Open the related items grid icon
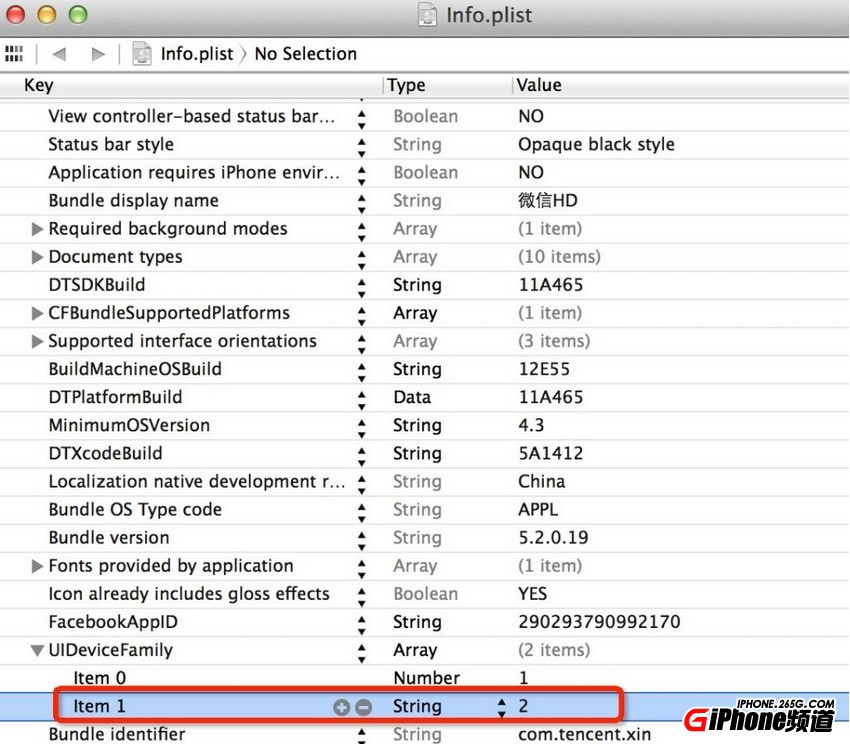The height and width of the screenshot is (744, 850). point(14,54)
